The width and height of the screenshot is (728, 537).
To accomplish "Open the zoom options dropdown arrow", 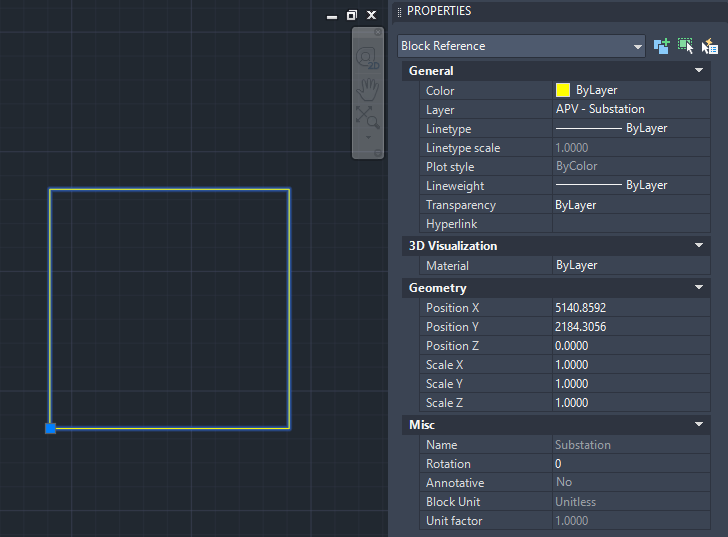I will coord(368,137).
